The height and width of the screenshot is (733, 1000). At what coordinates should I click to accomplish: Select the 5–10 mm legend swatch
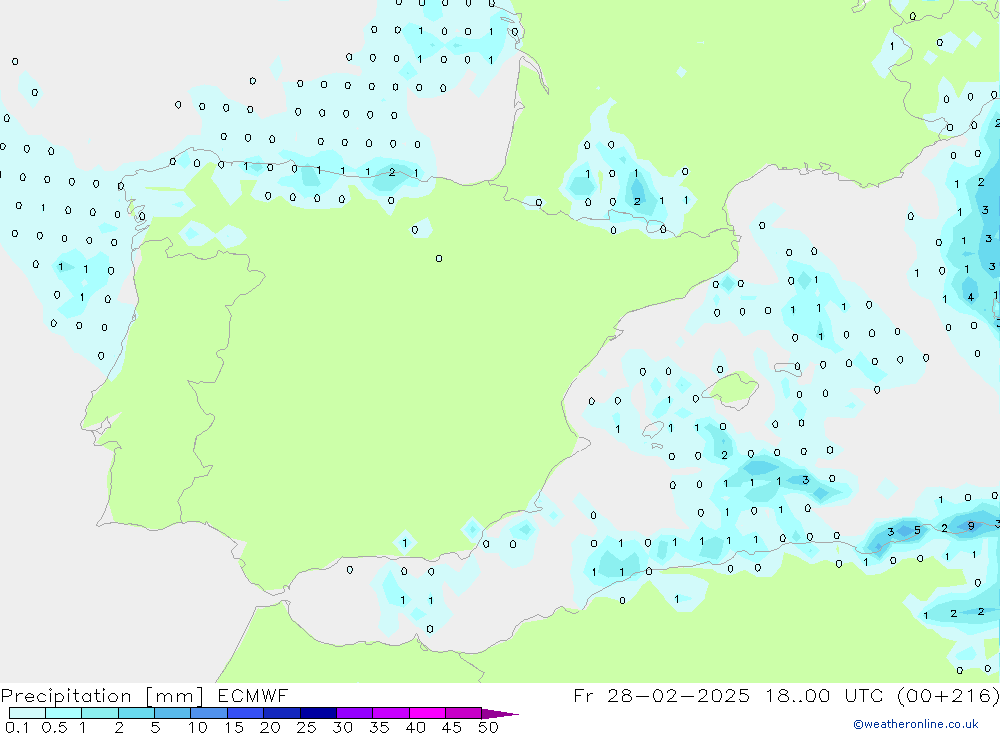[x=172, y=713]
